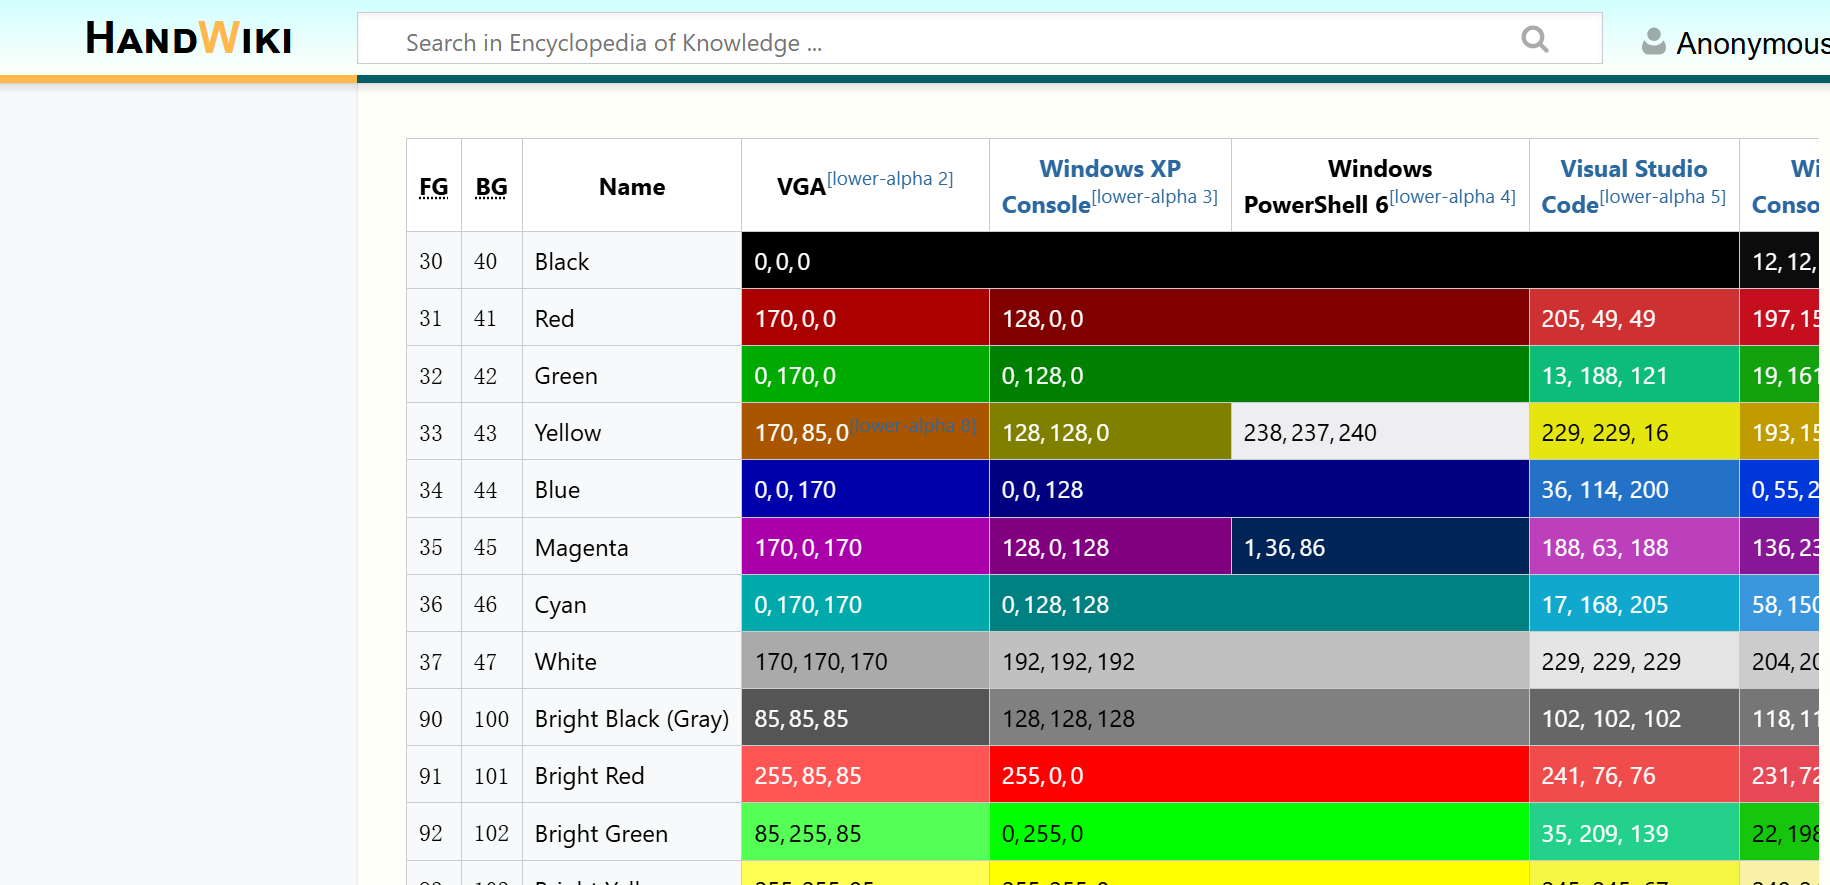Select the XP Console Blue 0,0,128 cell
Viewport: 1830px width, 885px height.
[1259, 489]
